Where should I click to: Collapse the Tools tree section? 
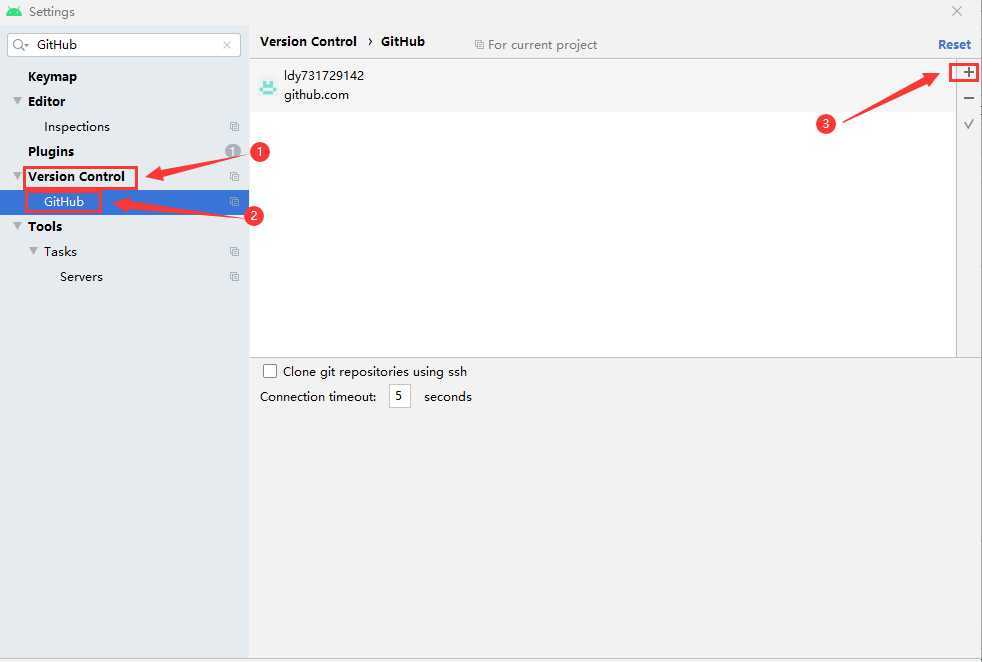pyautogui.click(x=18, y=226)
